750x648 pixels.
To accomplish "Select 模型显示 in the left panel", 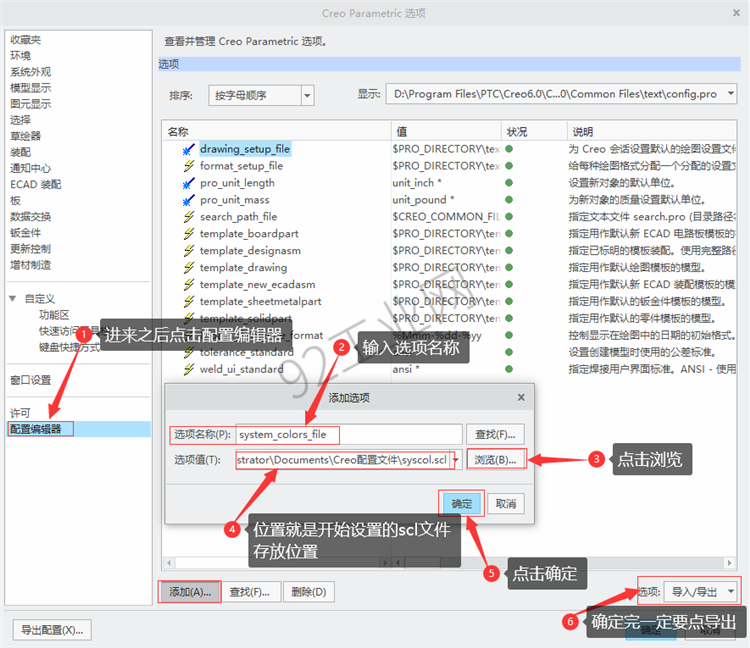I will pyautogui.click(x=31, y=88).
